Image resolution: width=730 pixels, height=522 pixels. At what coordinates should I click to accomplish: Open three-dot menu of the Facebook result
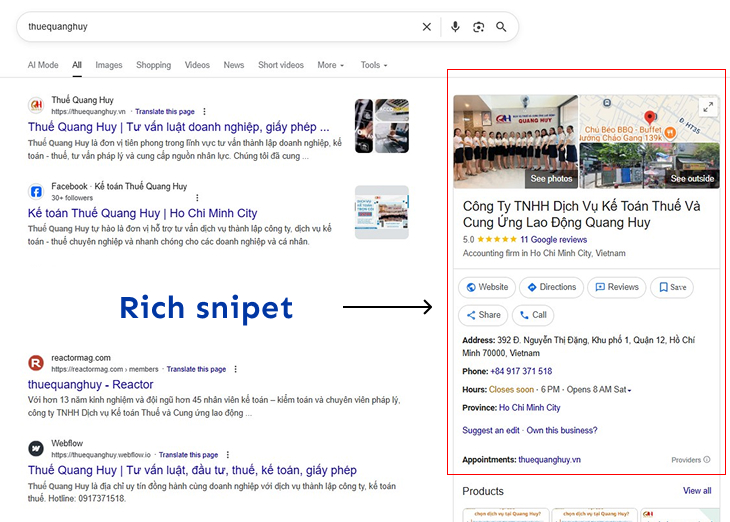click(x=197, y=198)
